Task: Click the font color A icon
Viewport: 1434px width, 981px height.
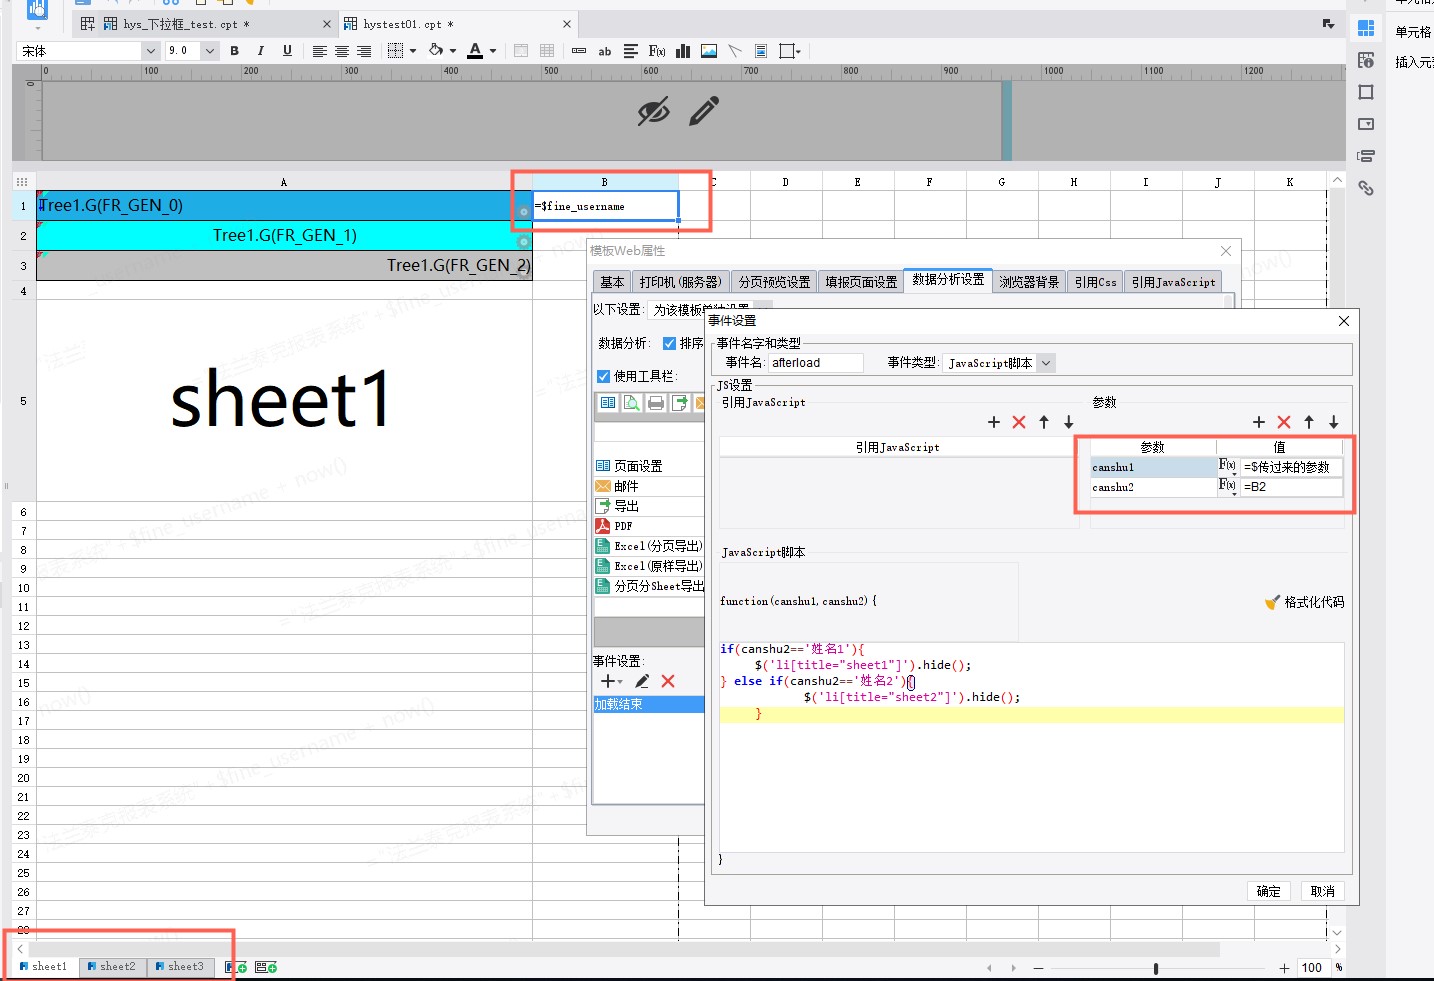Action: click(x=476, y=51)
